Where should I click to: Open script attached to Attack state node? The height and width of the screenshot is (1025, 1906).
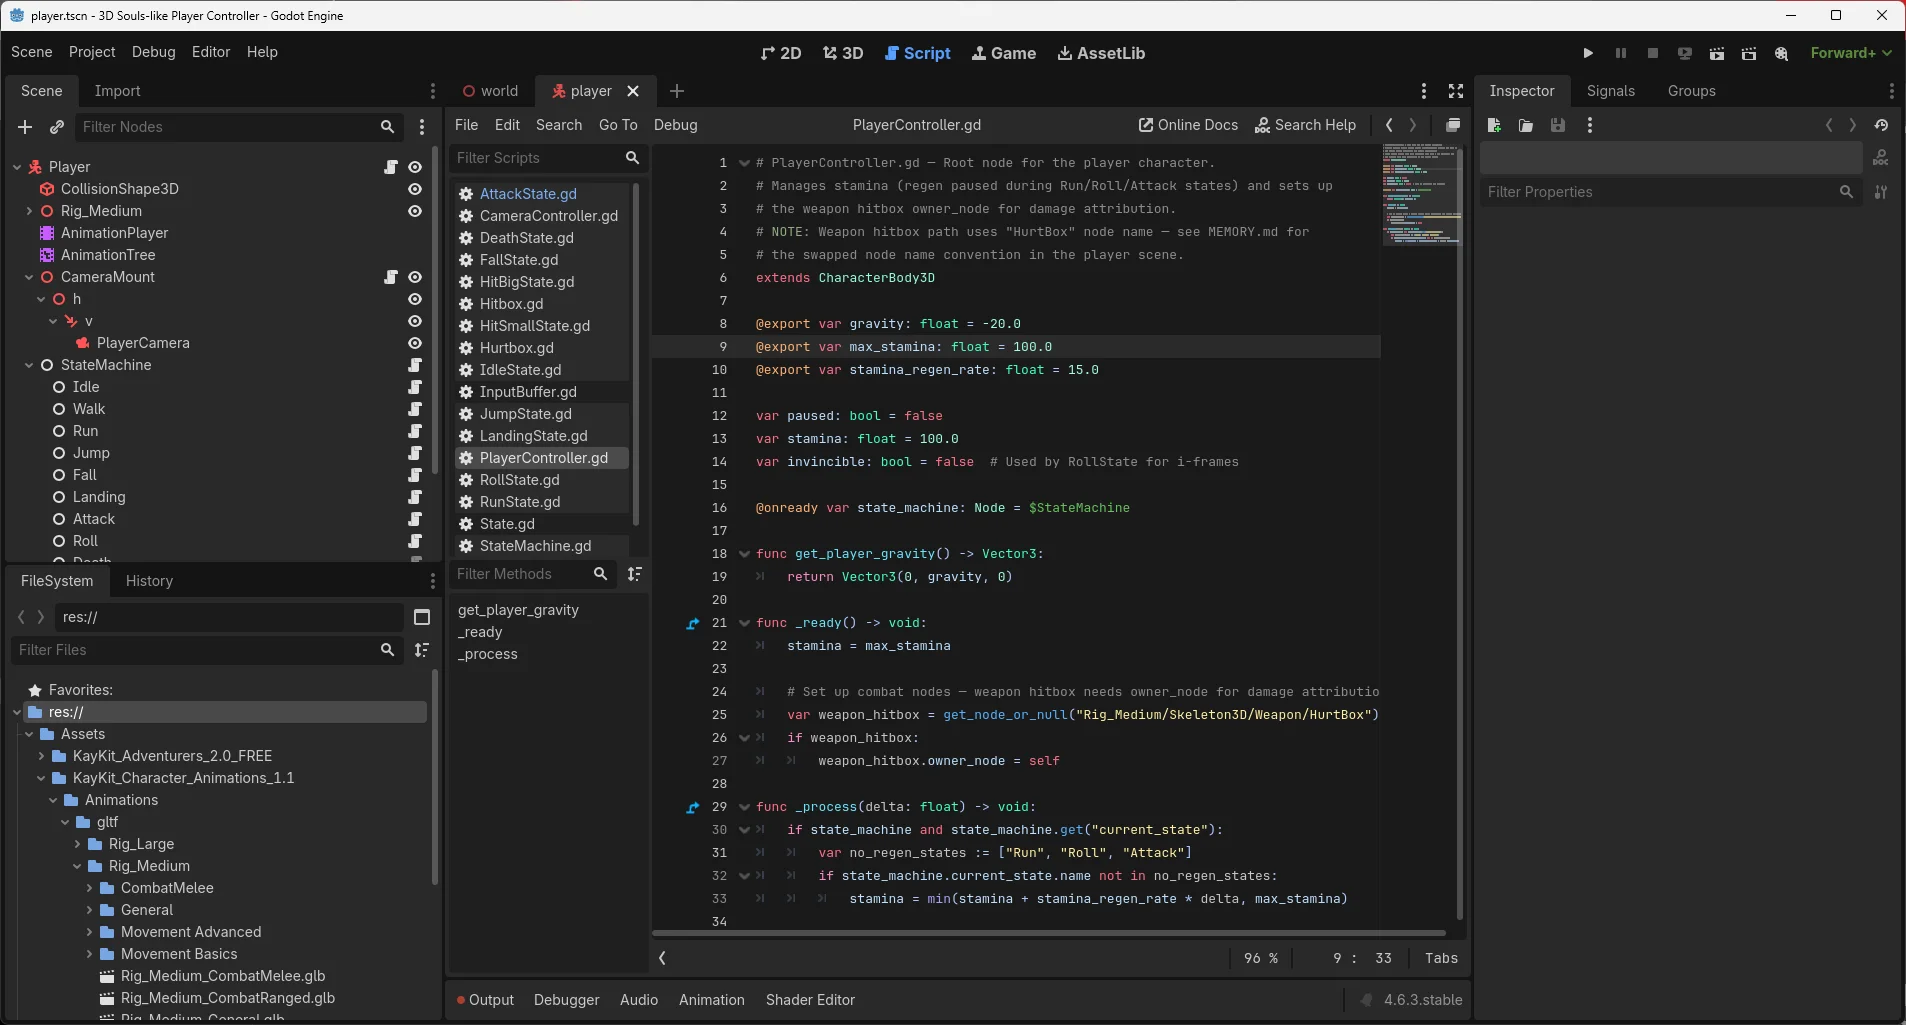pyautogui.click(x=415, y=519)
